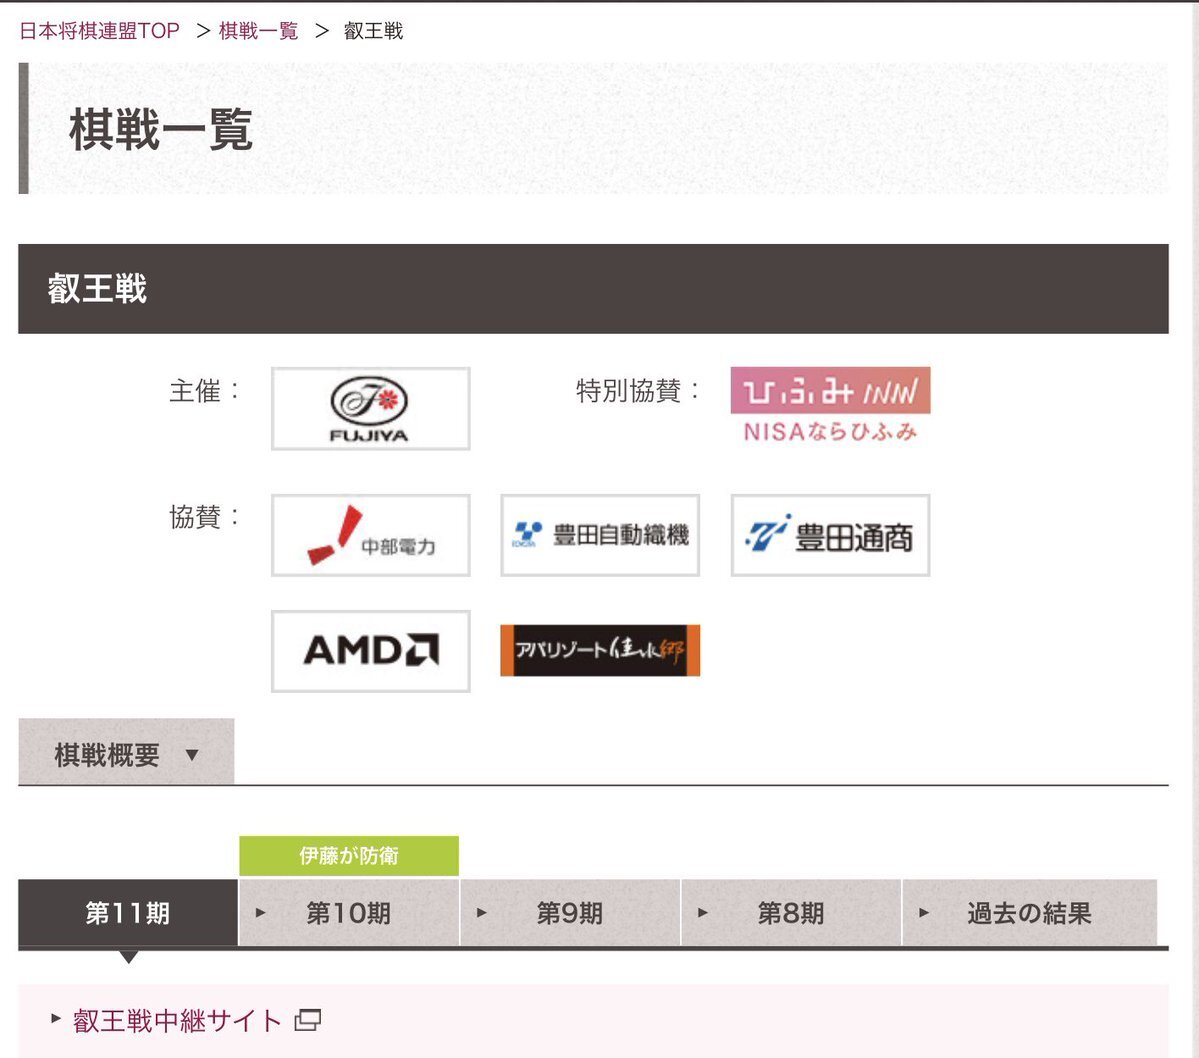
Task: Click the 棋戦一覧 page title
Action: (161, 129)
